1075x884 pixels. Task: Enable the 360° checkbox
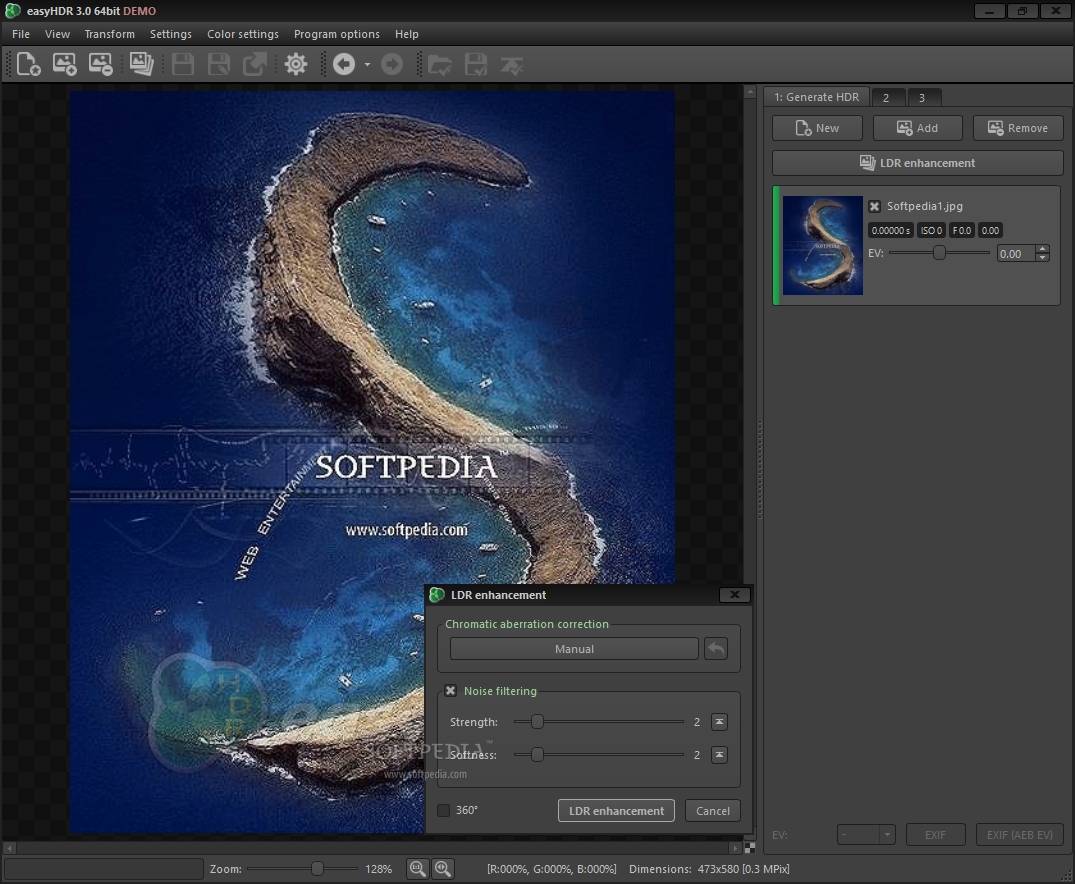coord(444,811)
